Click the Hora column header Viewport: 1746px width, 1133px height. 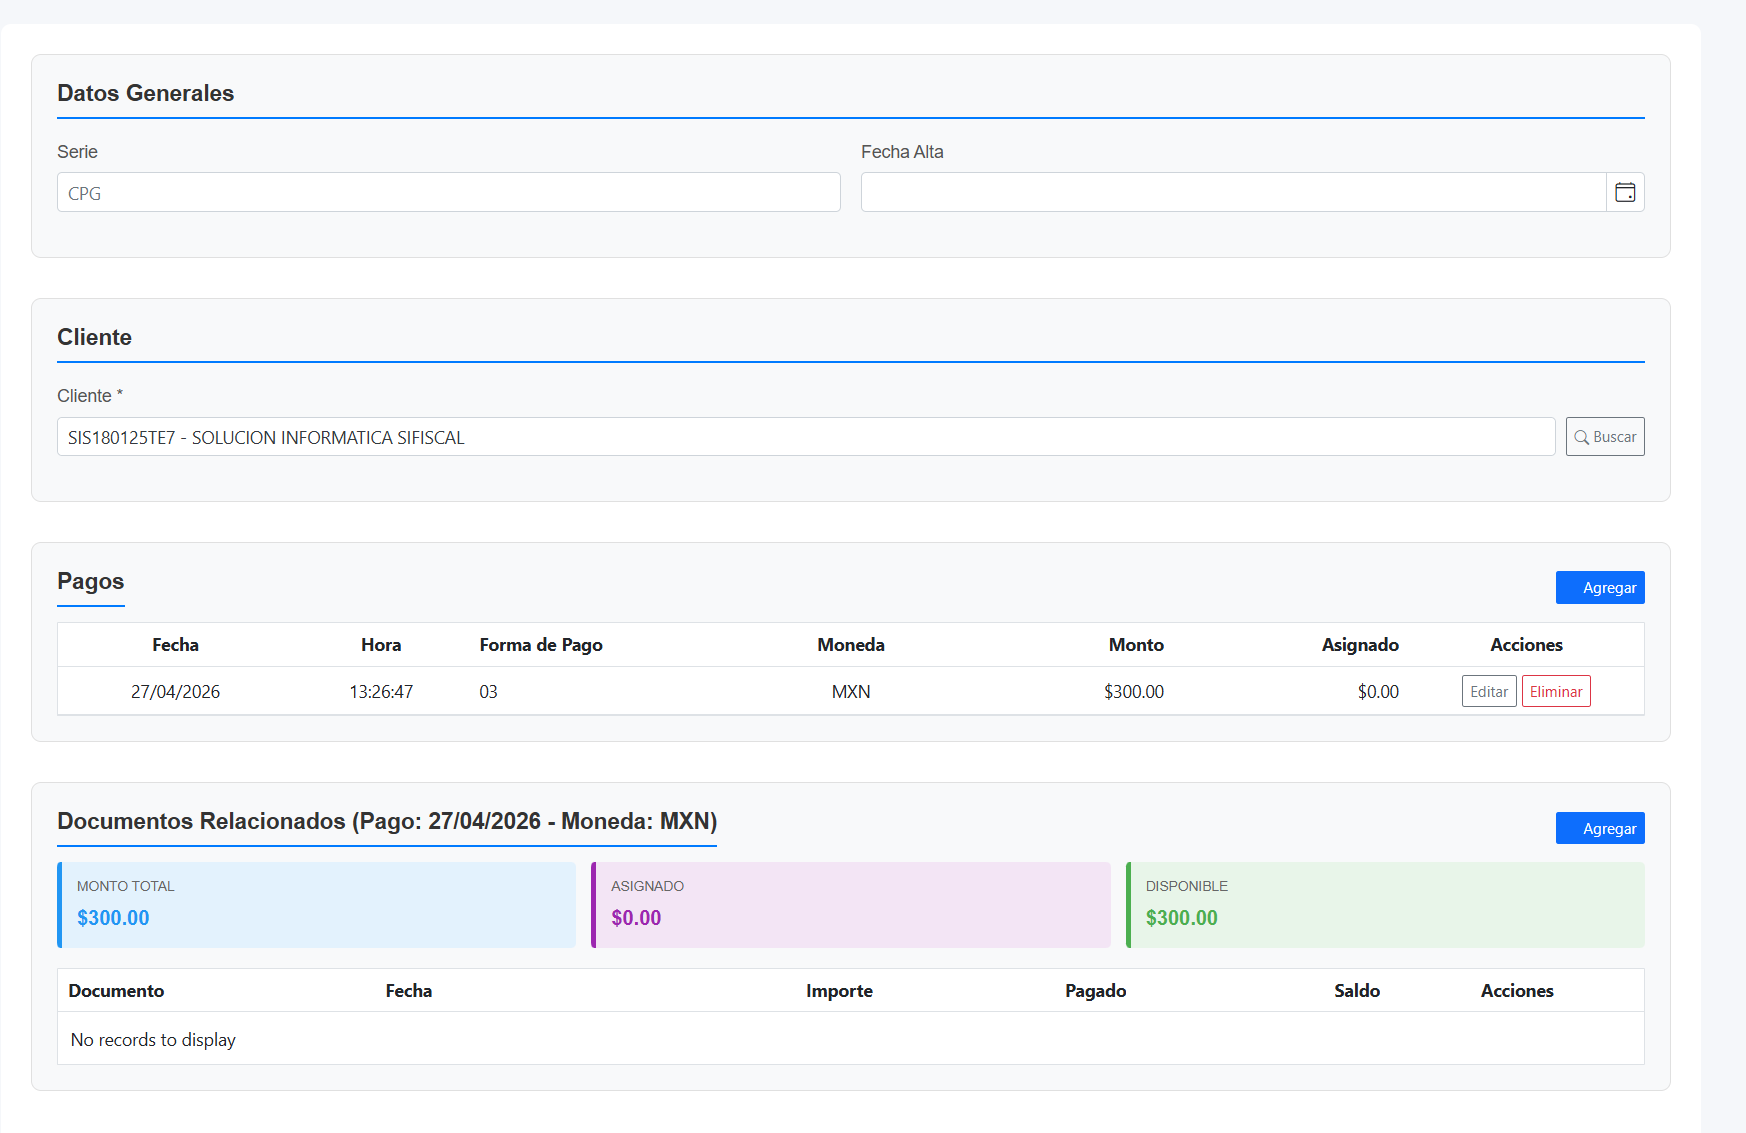click(x=381, y=645)
